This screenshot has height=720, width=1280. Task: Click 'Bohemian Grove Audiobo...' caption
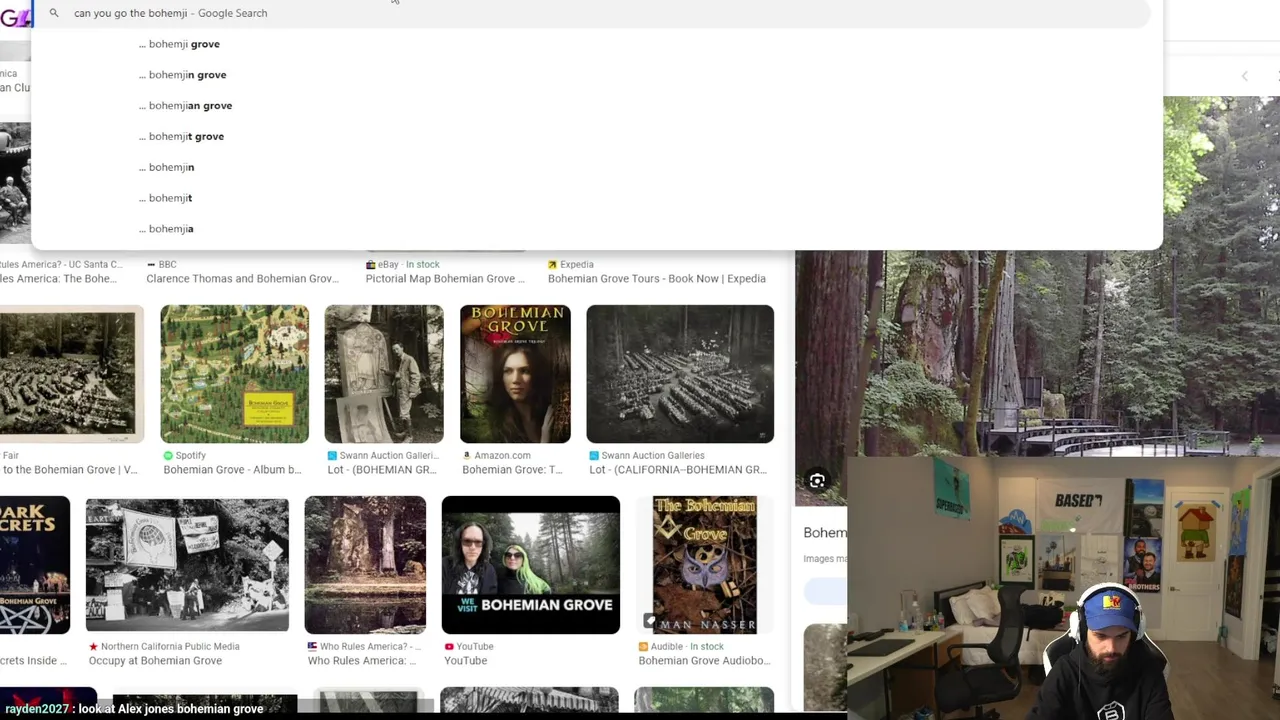(704, 661)
